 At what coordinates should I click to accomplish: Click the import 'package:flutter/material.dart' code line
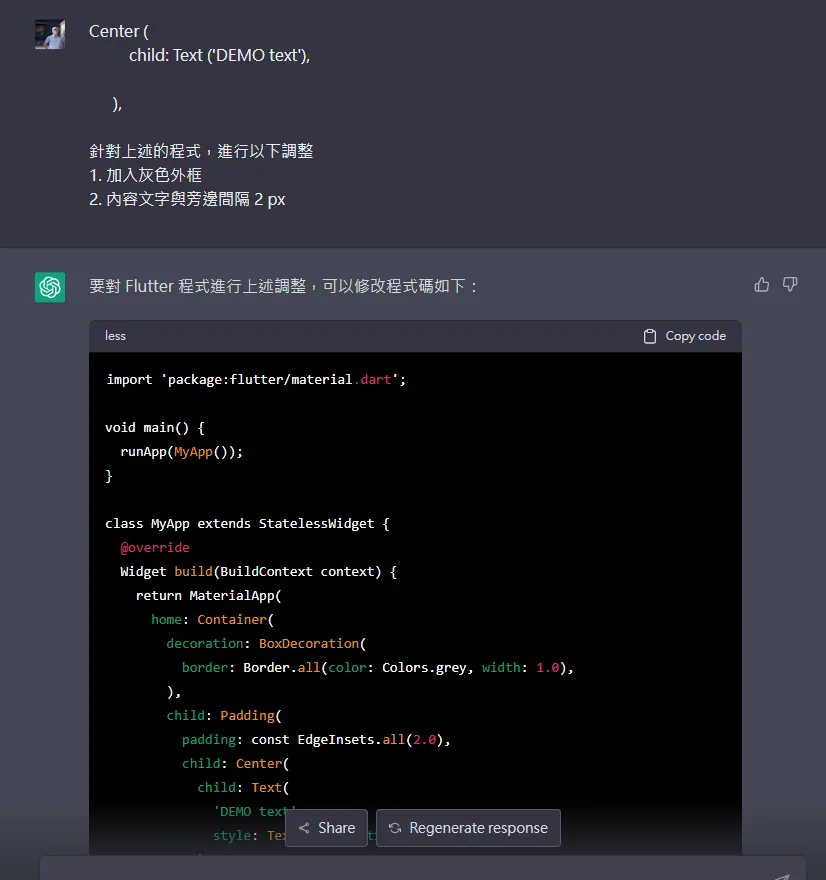pyautogui.click(x=256, y=380)
